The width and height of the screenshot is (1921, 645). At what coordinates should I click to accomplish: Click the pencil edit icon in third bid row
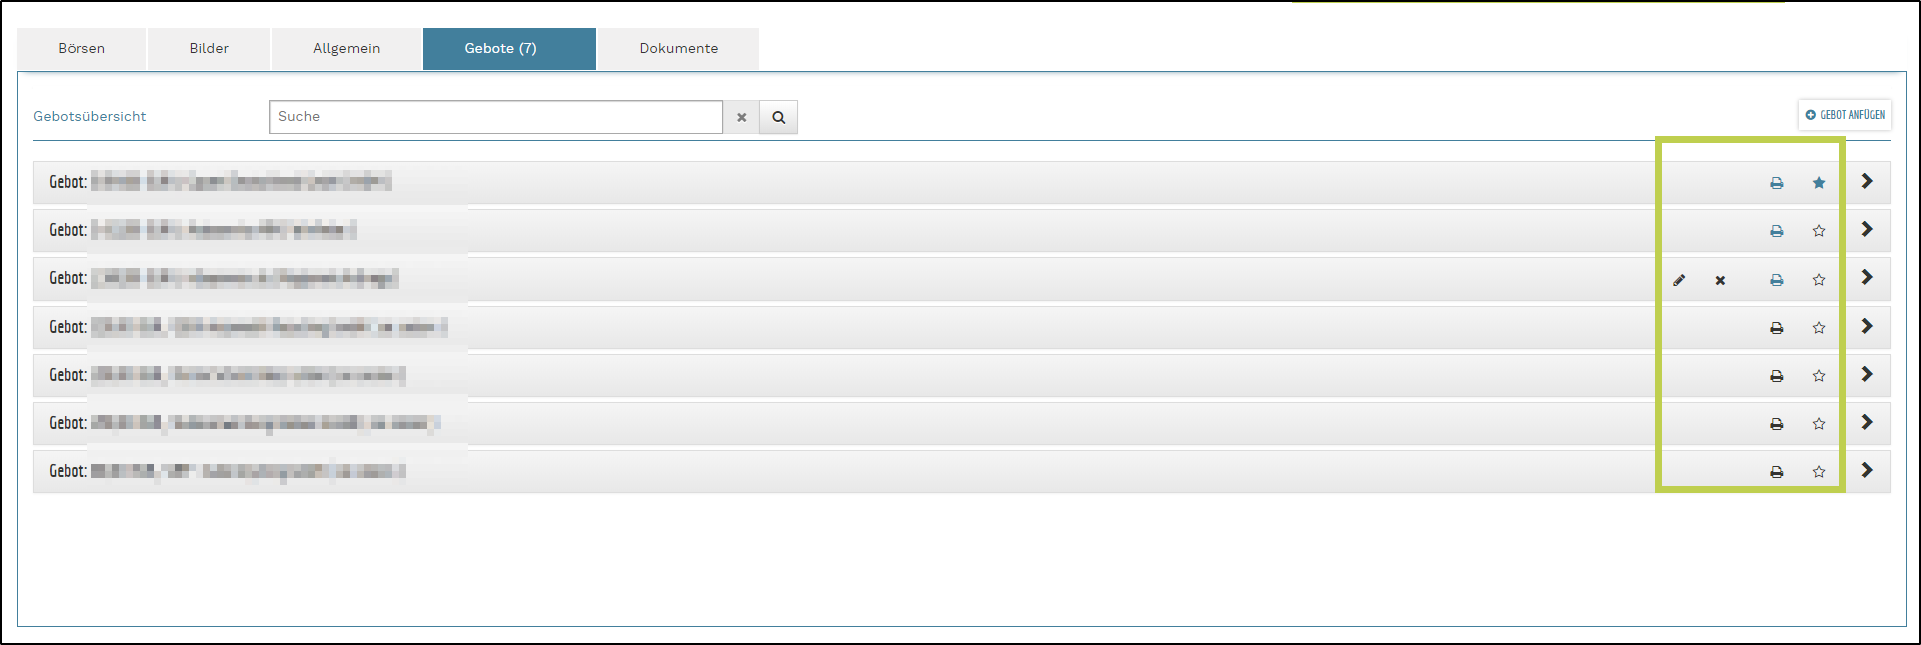(1679, 280)
